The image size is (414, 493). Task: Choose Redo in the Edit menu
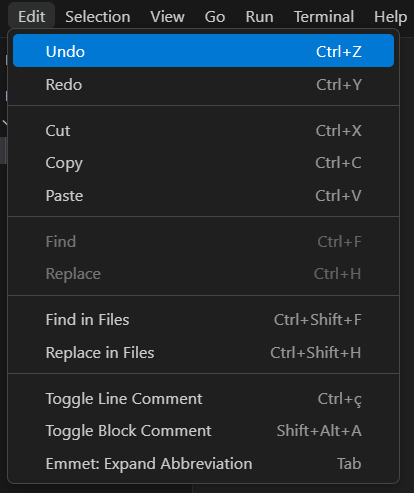point(203,85)
